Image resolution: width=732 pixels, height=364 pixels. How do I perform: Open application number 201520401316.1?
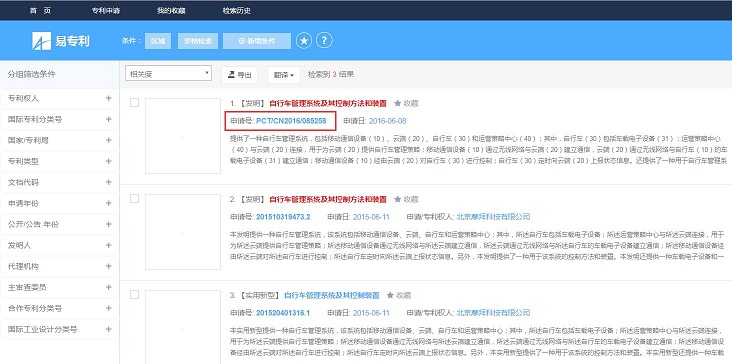pyautogui.click(x=283, y=313)
